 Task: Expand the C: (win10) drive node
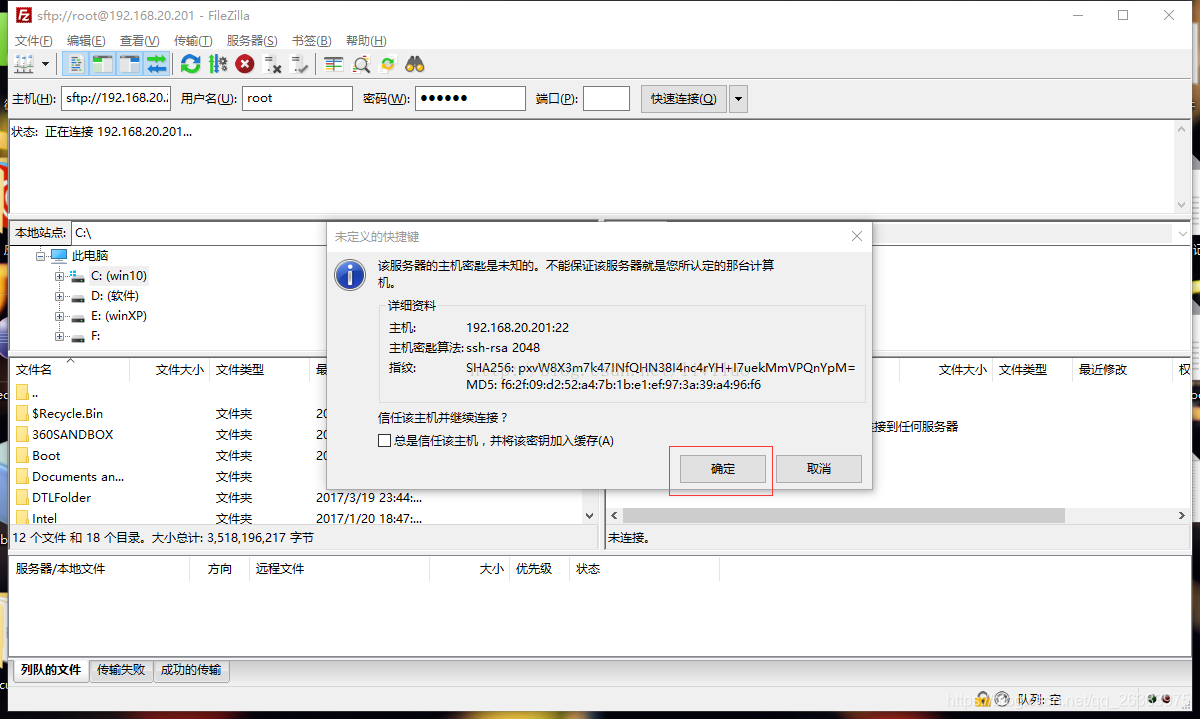pyautogui.click(x=60, y=276)
